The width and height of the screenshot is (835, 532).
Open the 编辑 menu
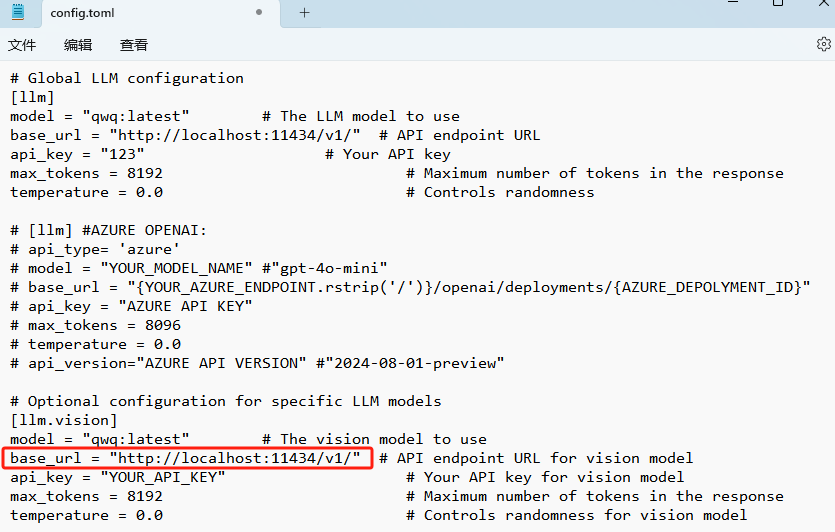pos(78,45)
